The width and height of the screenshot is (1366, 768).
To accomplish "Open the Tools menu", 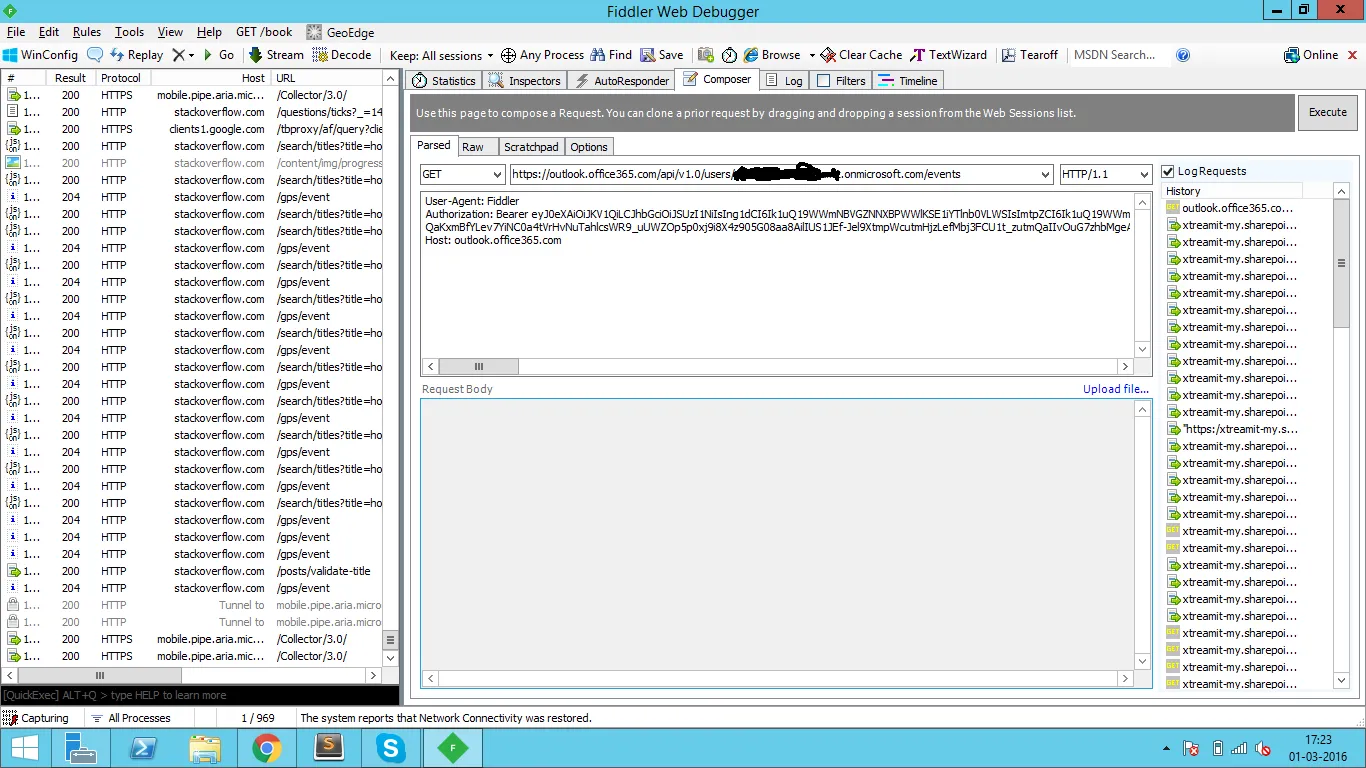I will (x=129, y=32).
